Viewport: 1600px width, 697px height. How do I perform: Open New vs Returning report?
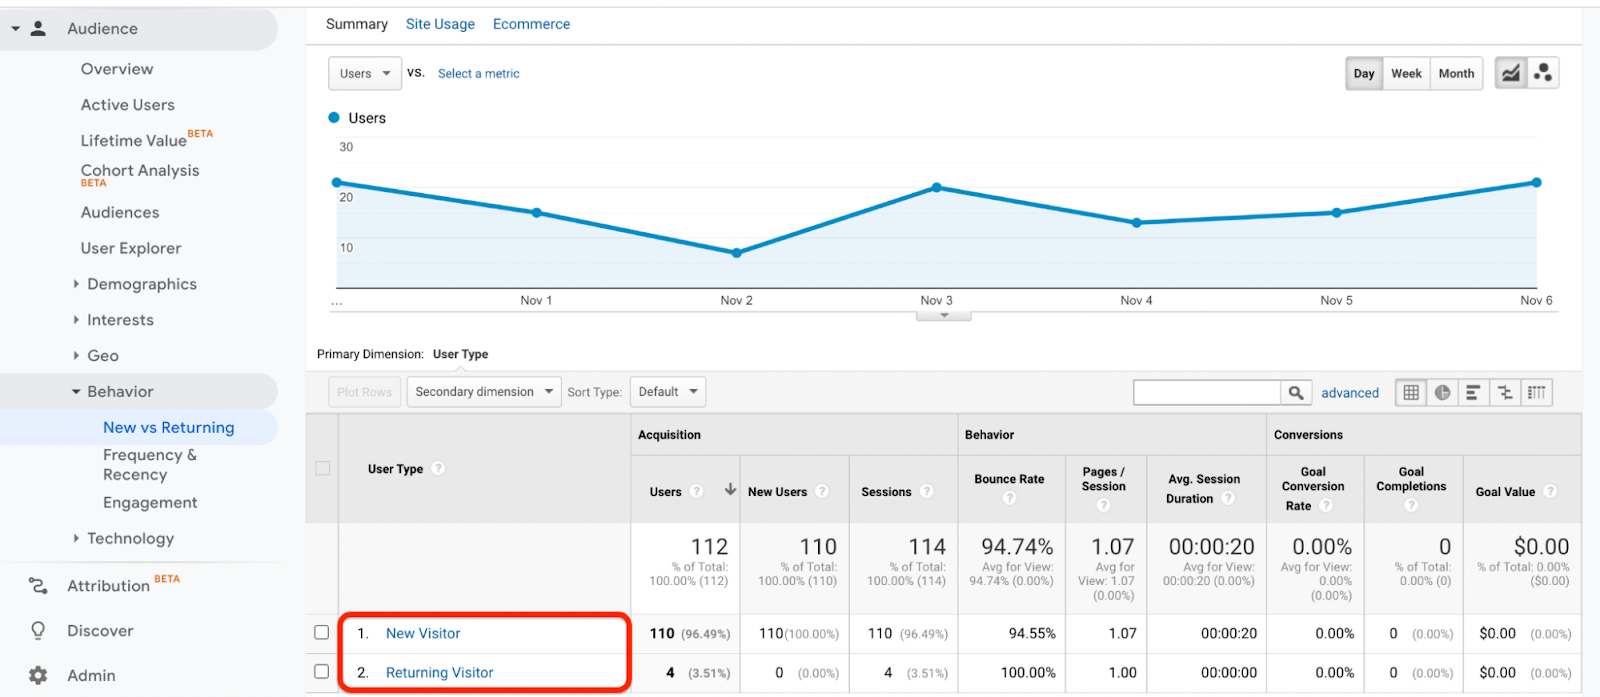pyautogui.click(x=169, y=427)
